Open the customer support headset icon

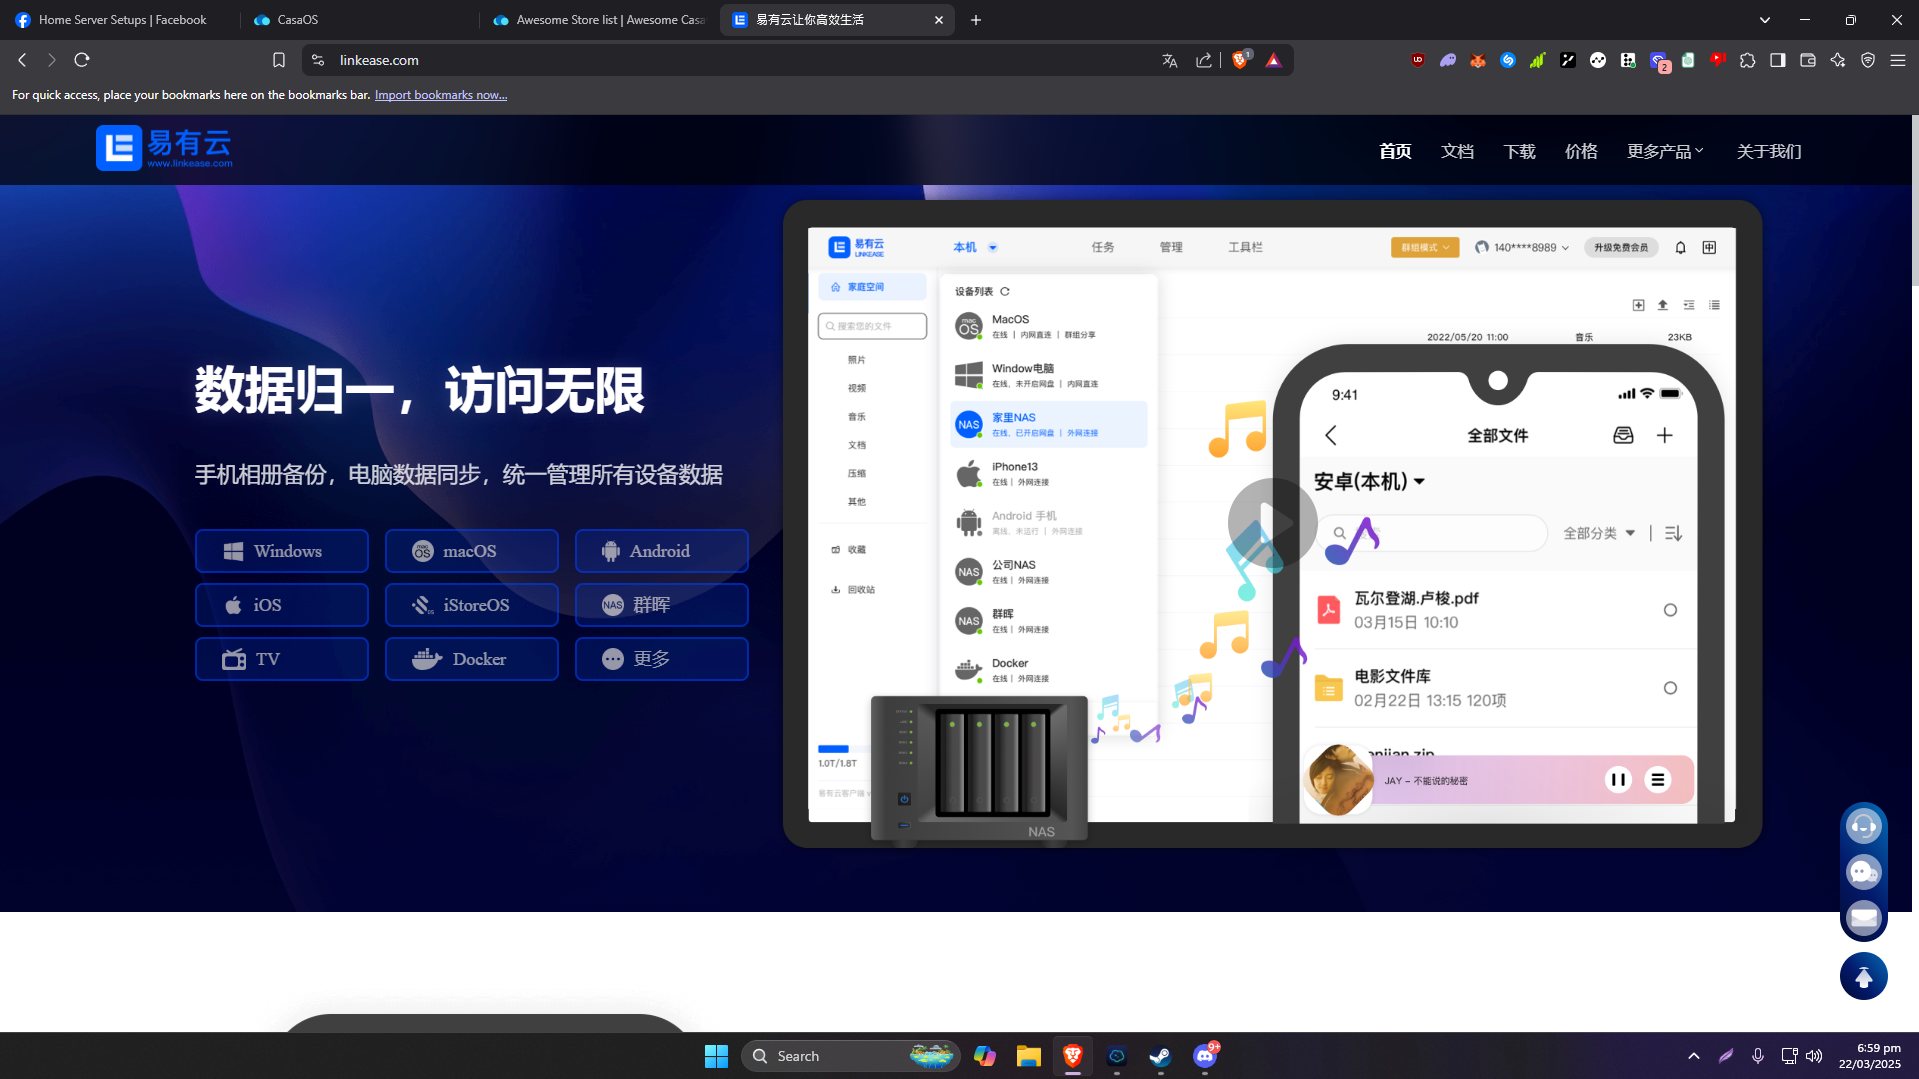(1863, 826)
